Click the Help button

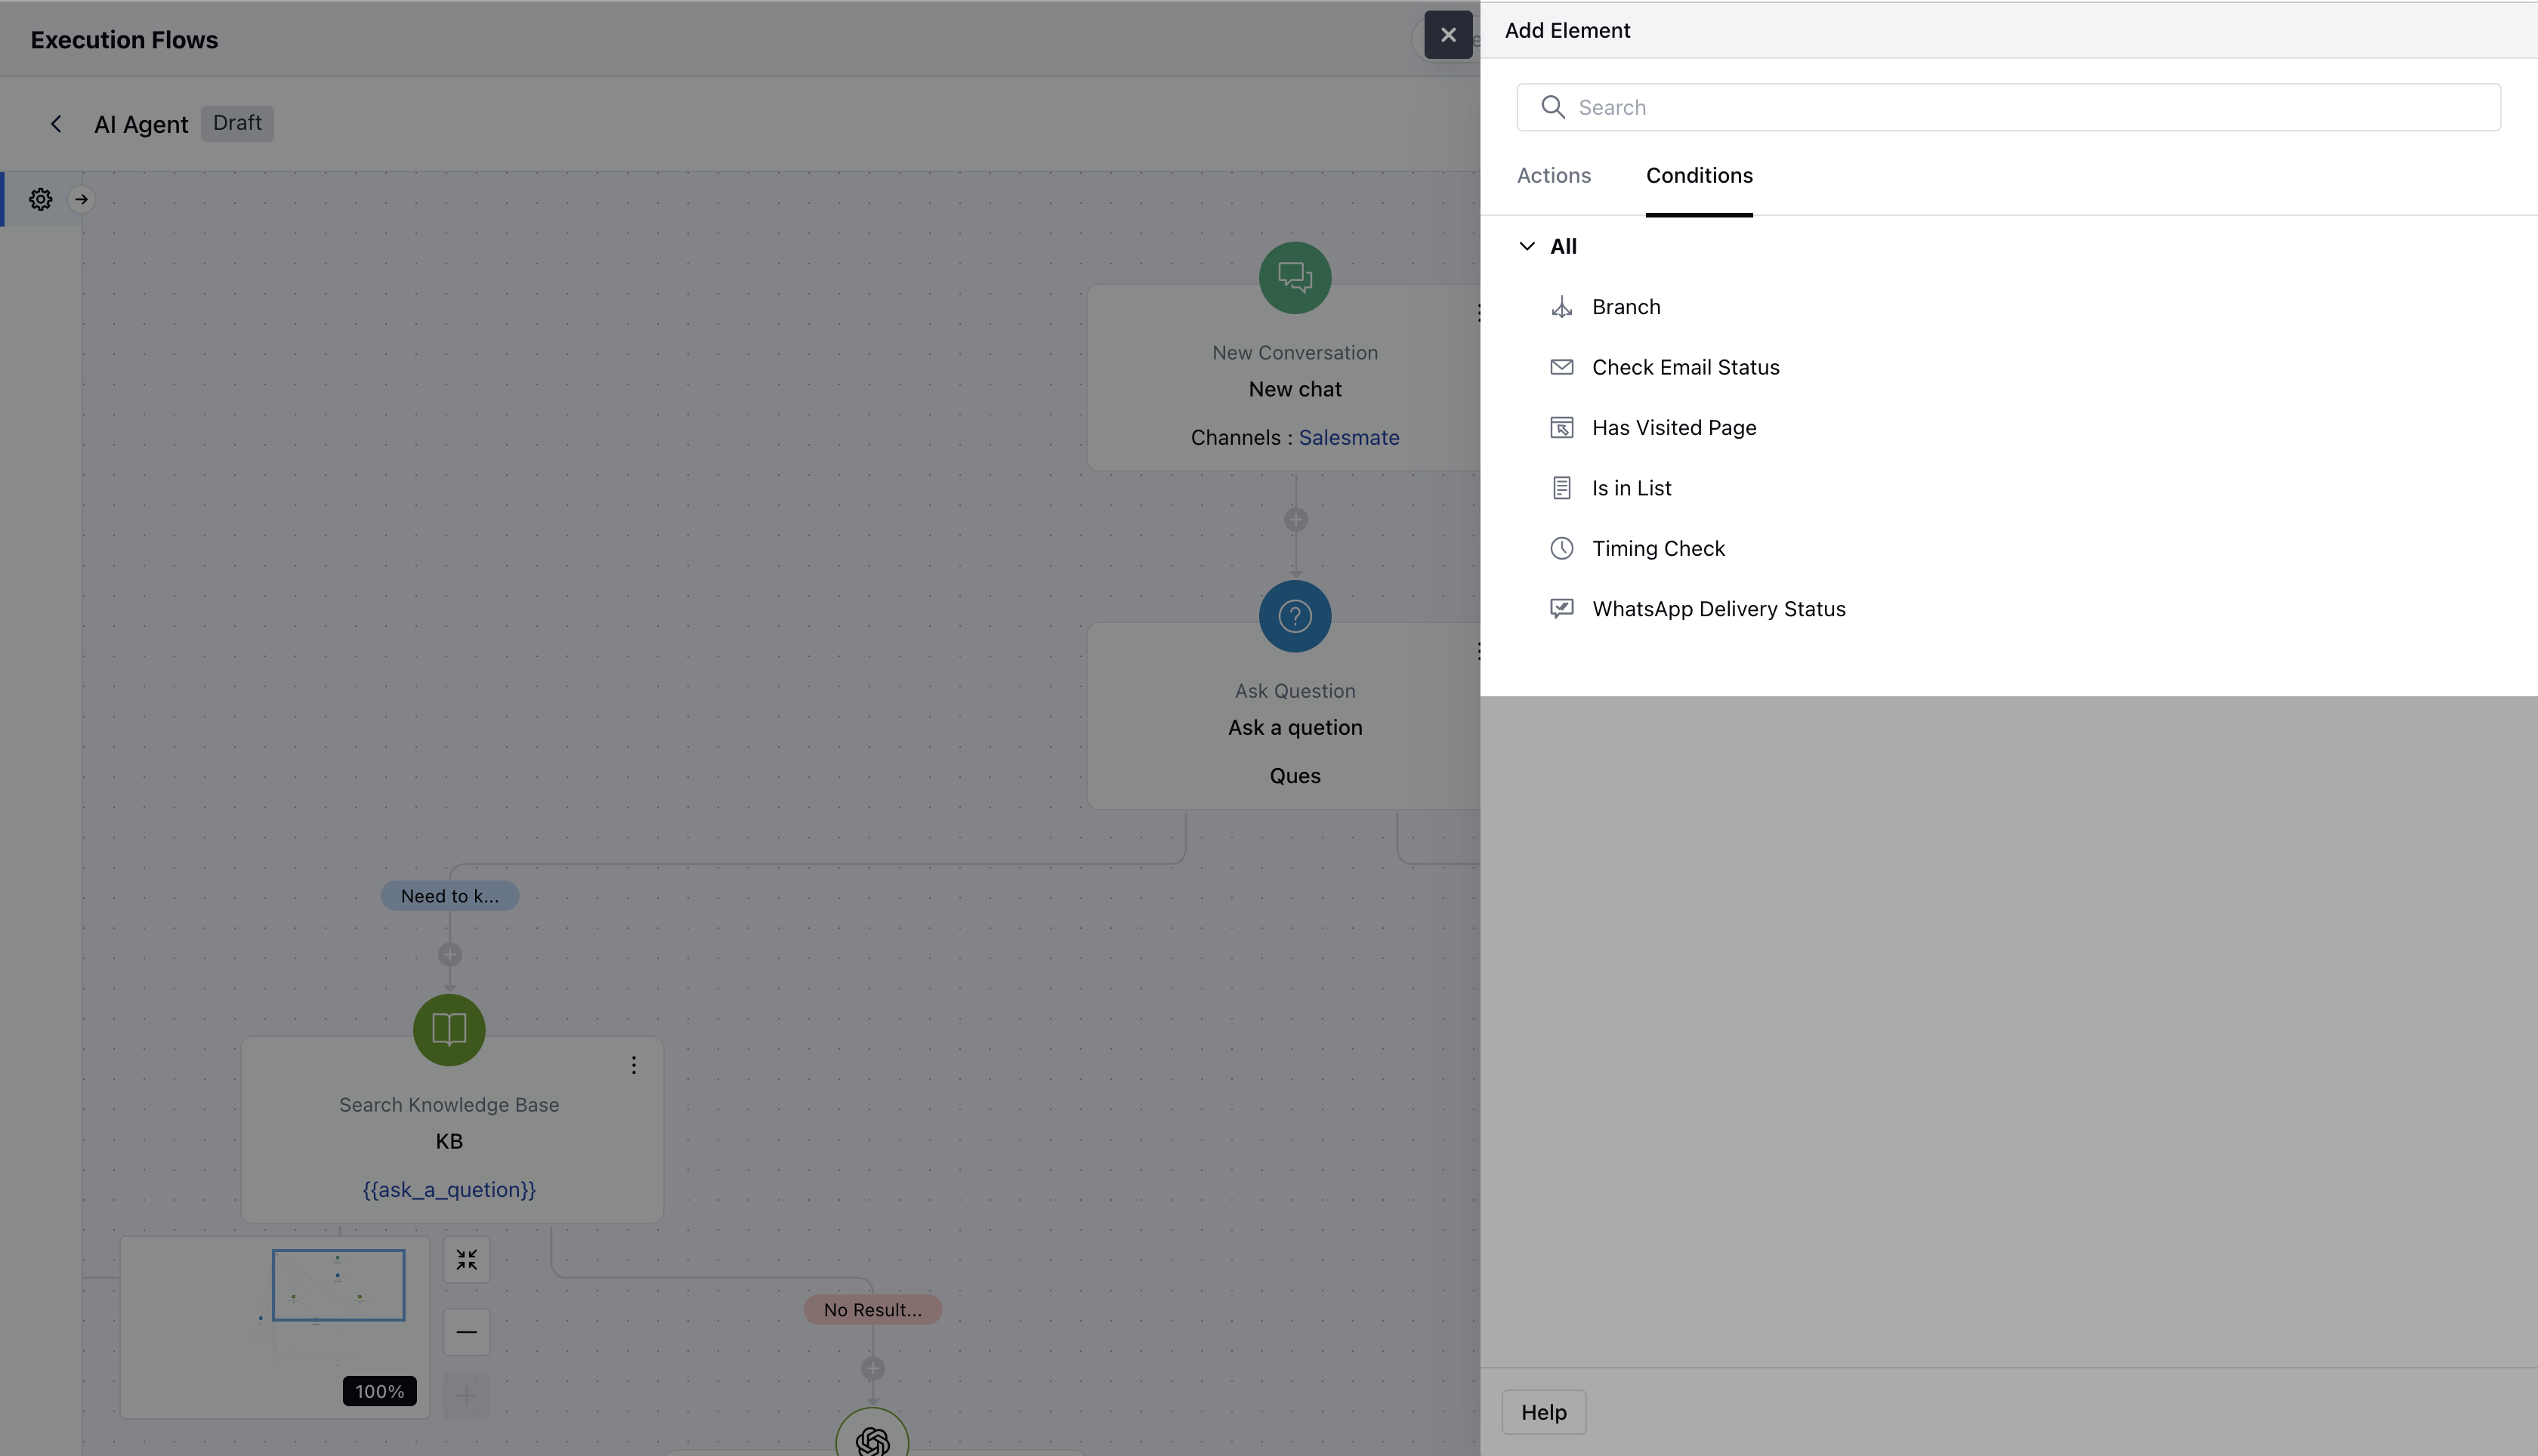click(x=1543, y=1412)
